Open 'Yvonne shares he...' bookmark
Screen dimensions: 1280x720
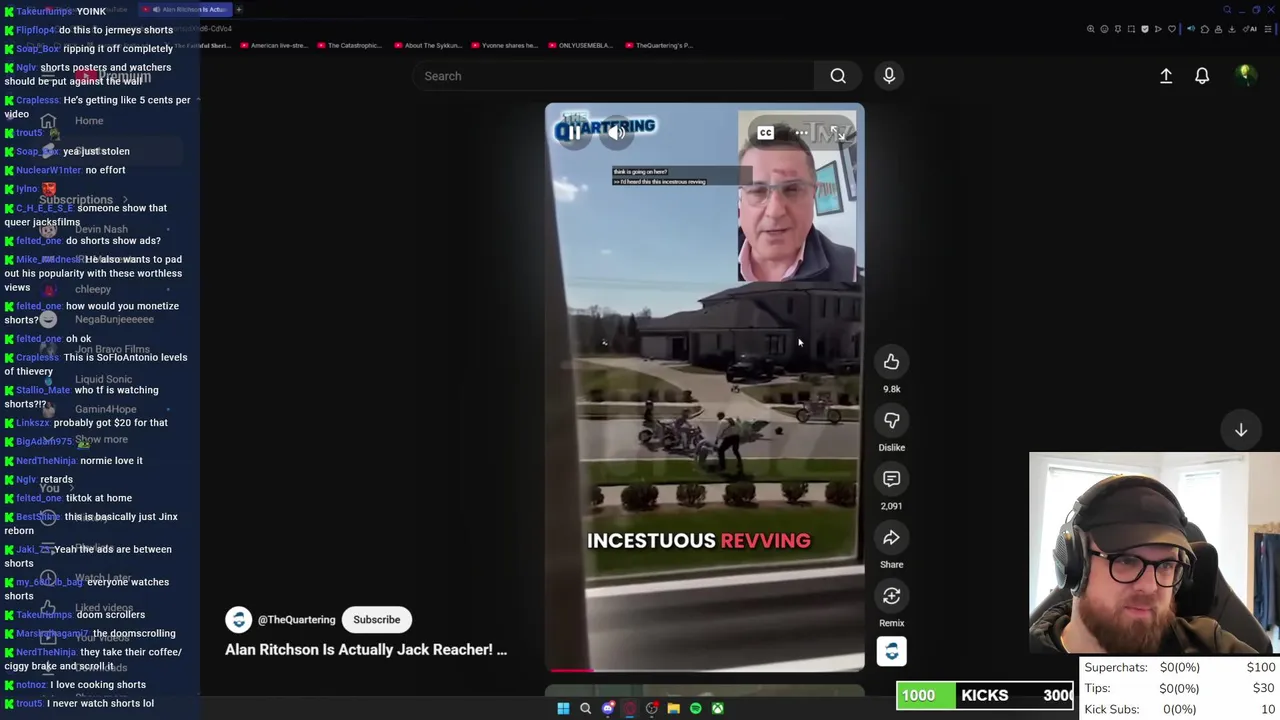[504, 45]
